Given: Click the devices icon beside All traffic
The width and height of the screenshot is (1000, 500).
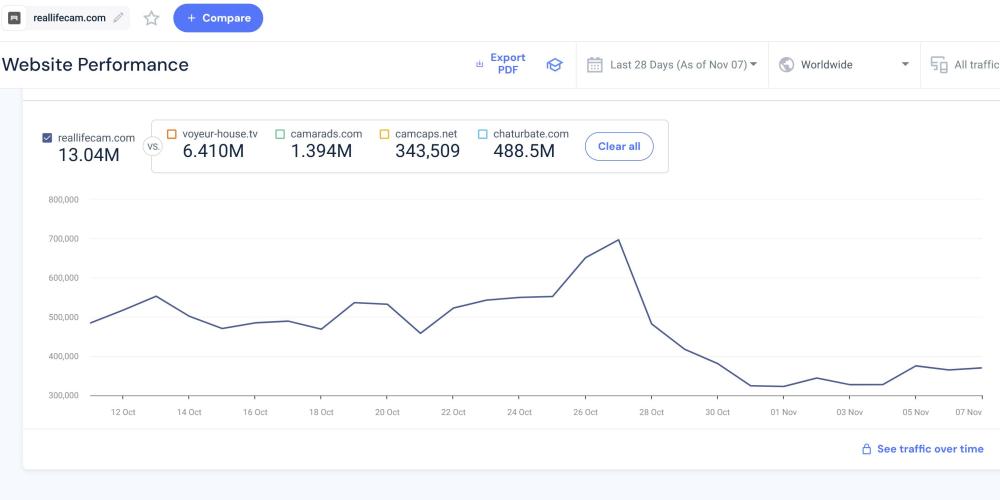Looking at the screenshot, I should pyautogui.click(x=939, y=65).
